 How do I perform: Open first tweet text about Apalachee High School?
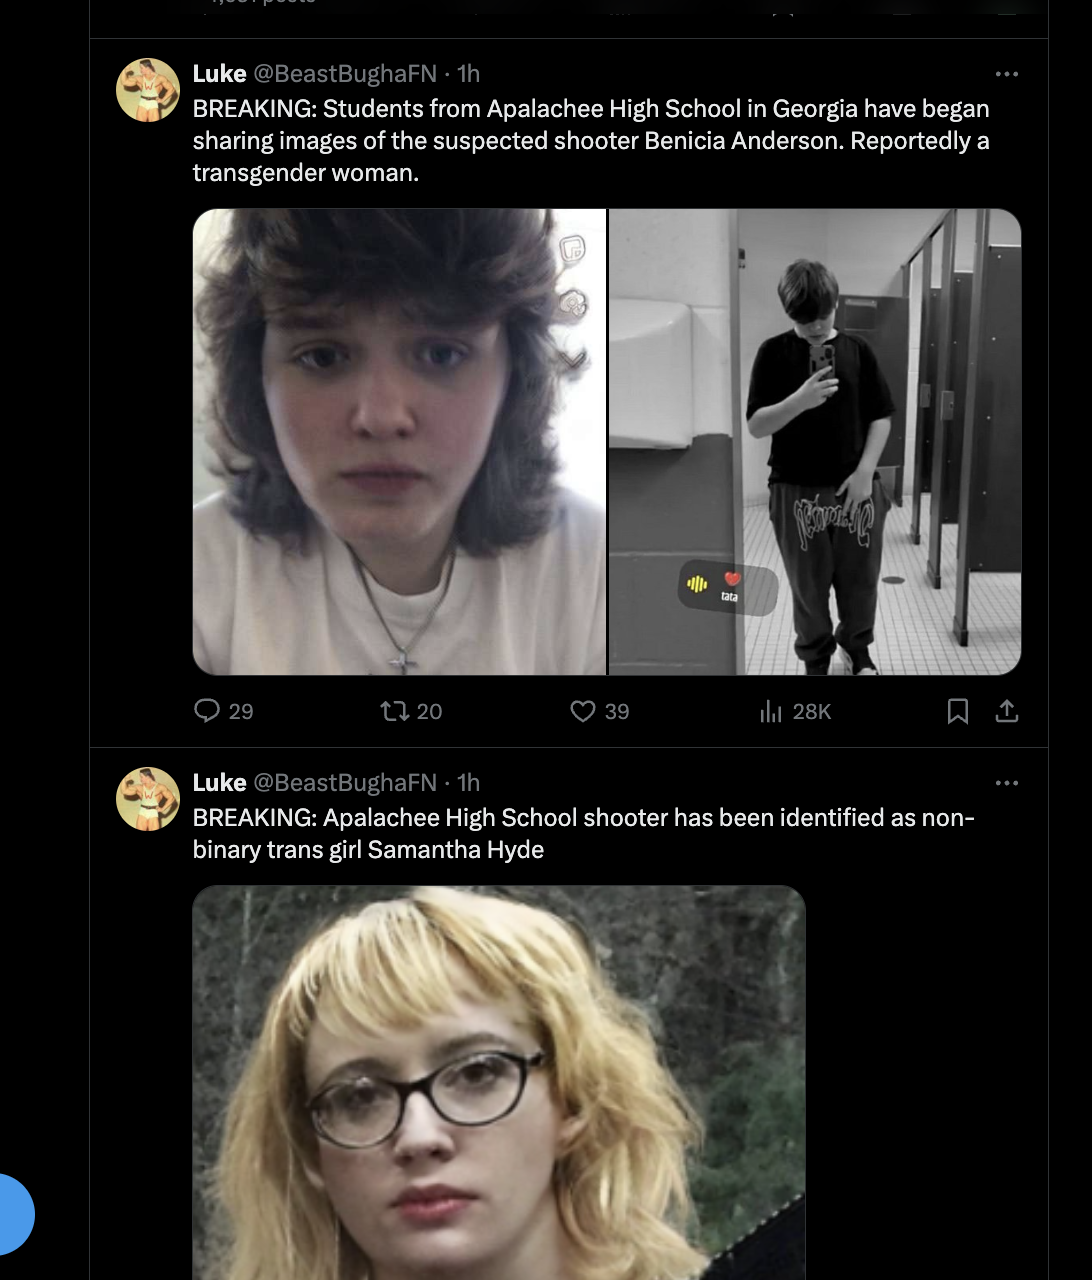591,141
